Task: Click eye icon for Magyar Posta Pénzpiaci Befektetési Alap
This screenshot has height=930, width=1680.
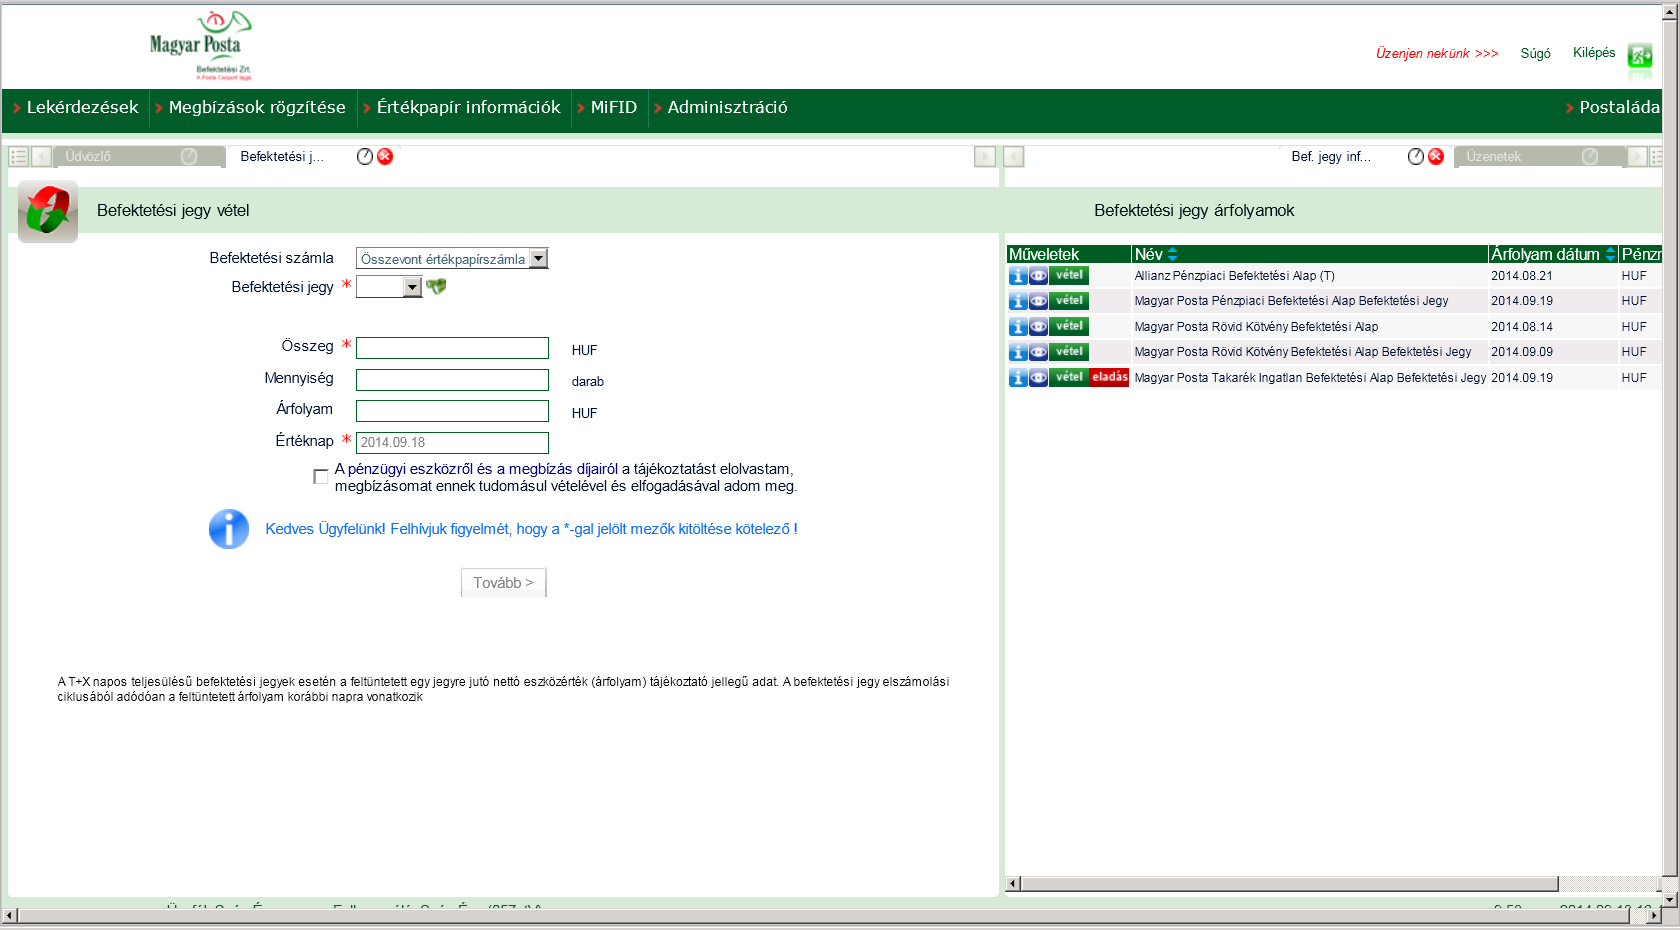Action: click(1039, 301)
